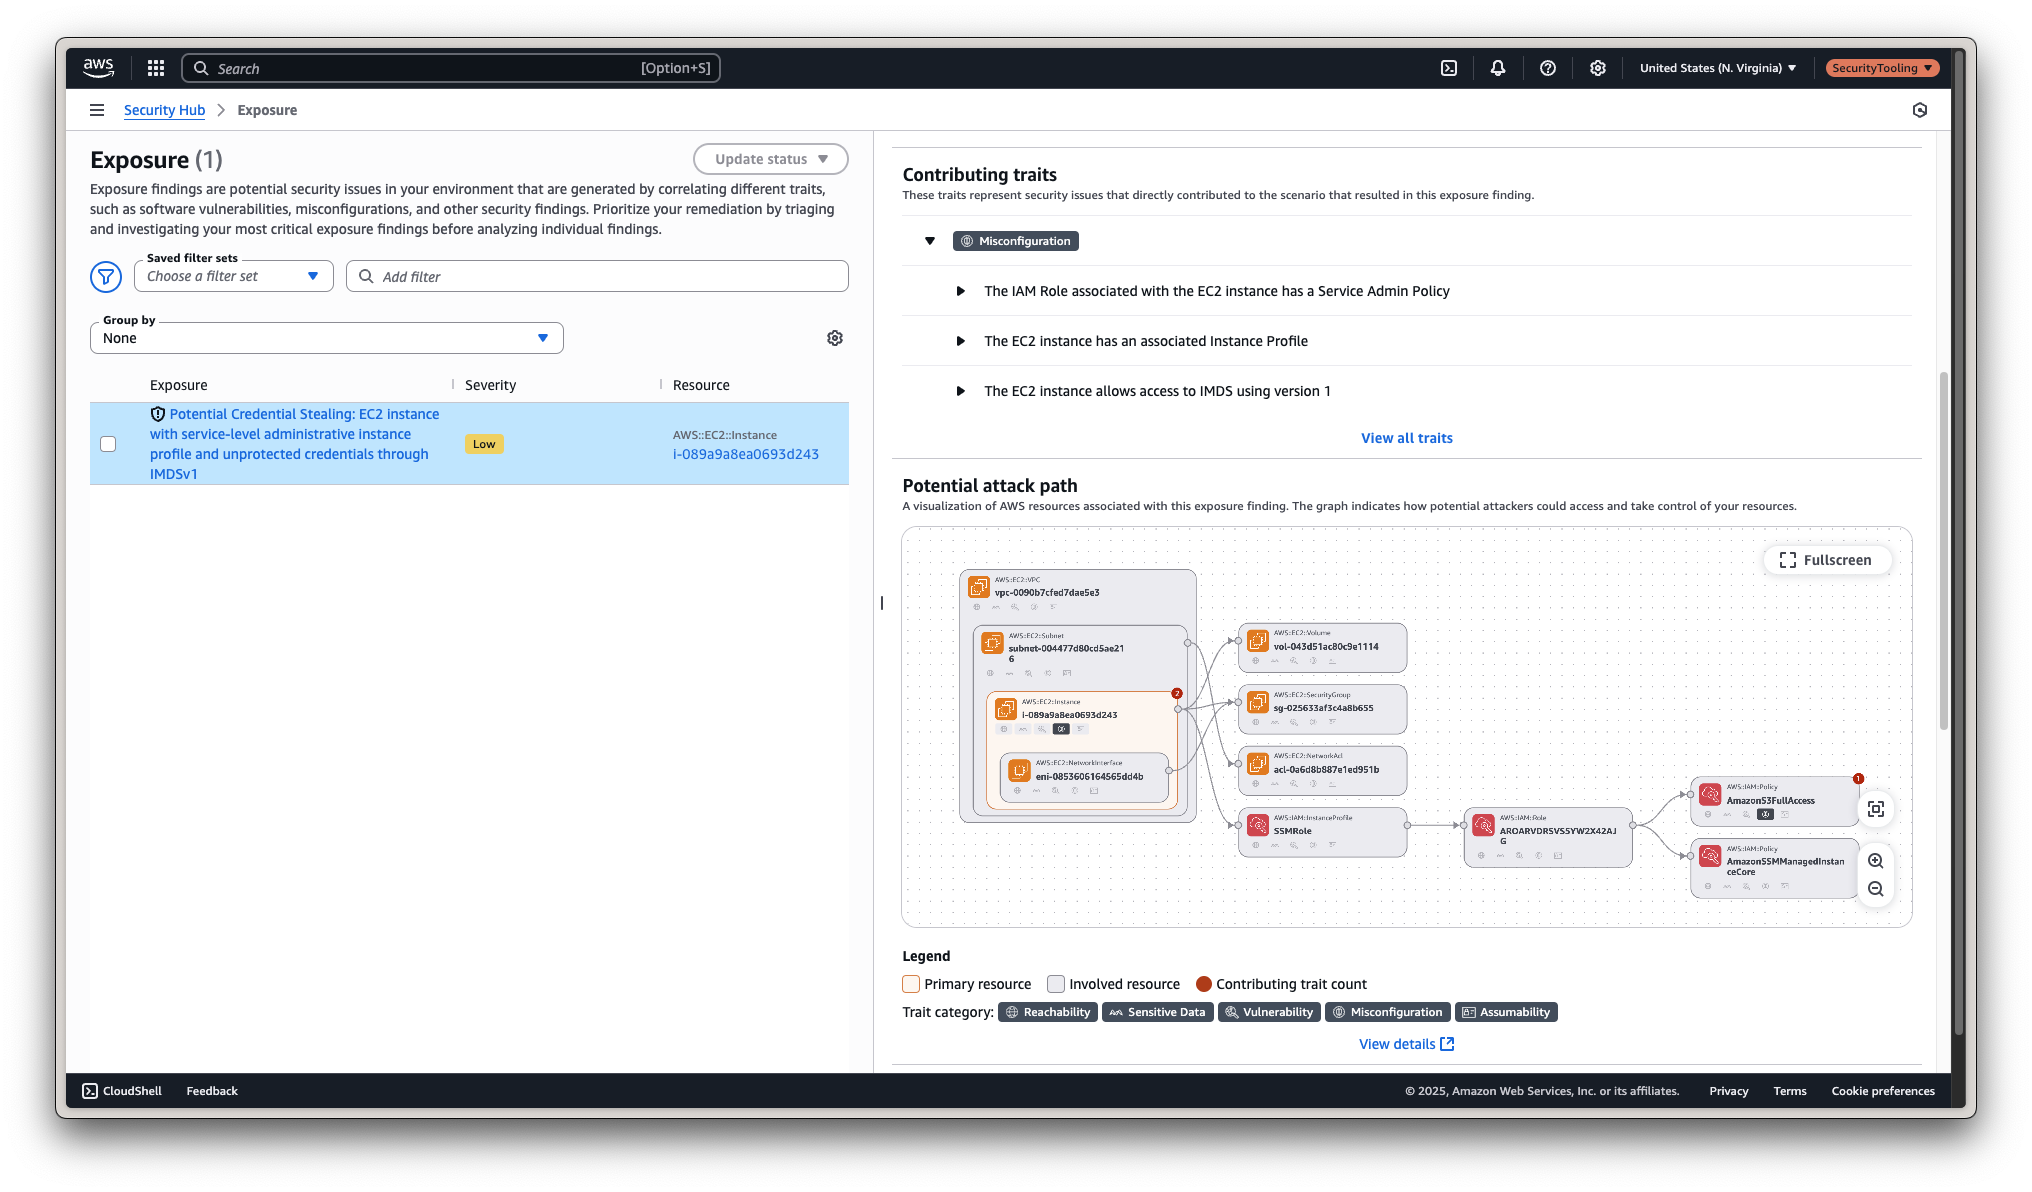
Task: Open the United States region selector
Action: click(x=1718, y=68)
